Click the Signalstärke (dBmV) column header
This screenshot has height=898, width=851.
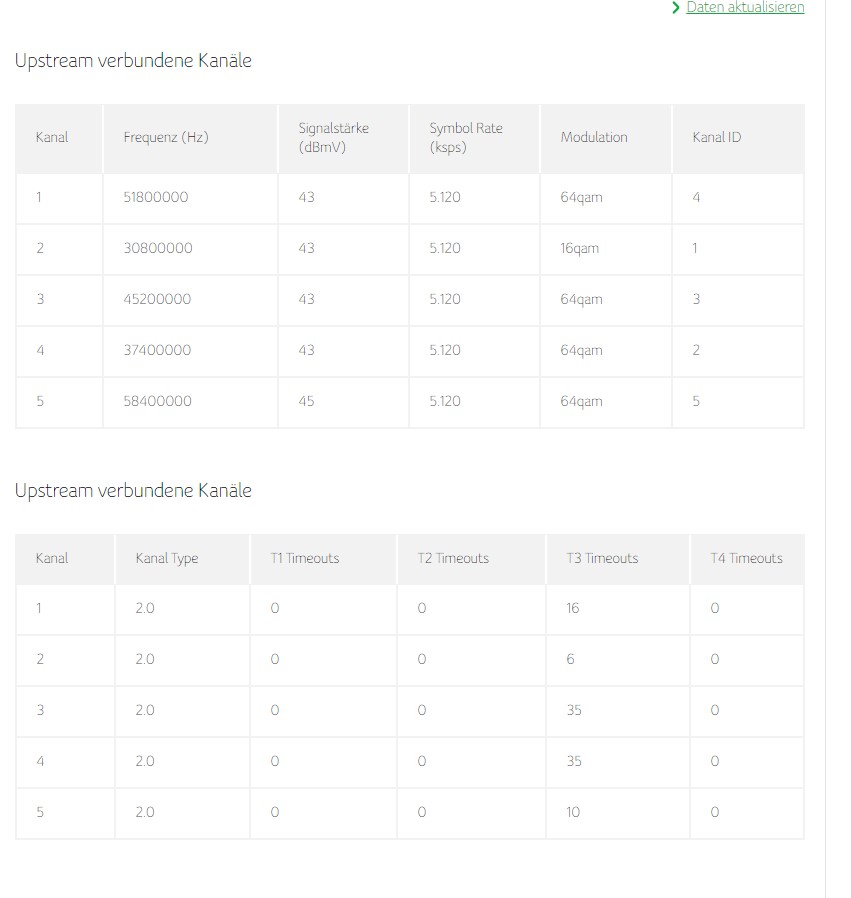[333, 137]
